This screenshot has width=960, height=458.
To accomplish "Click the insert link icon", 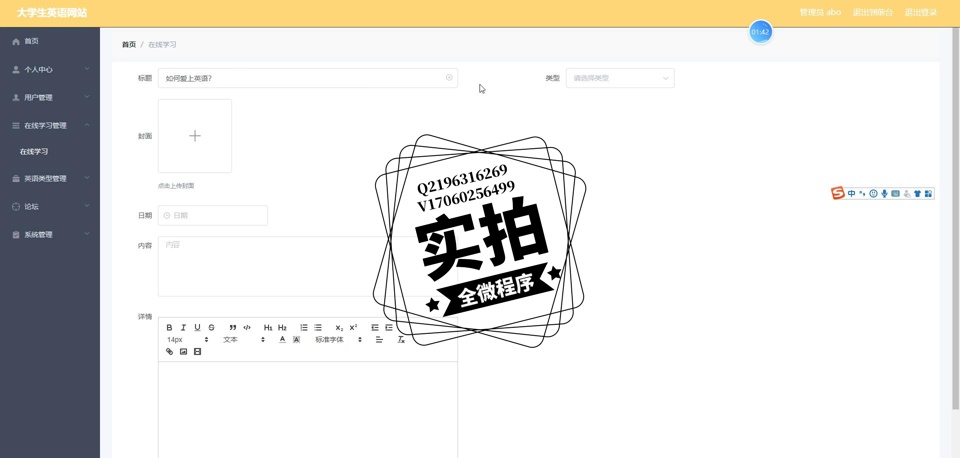I will tap(169, 352).
